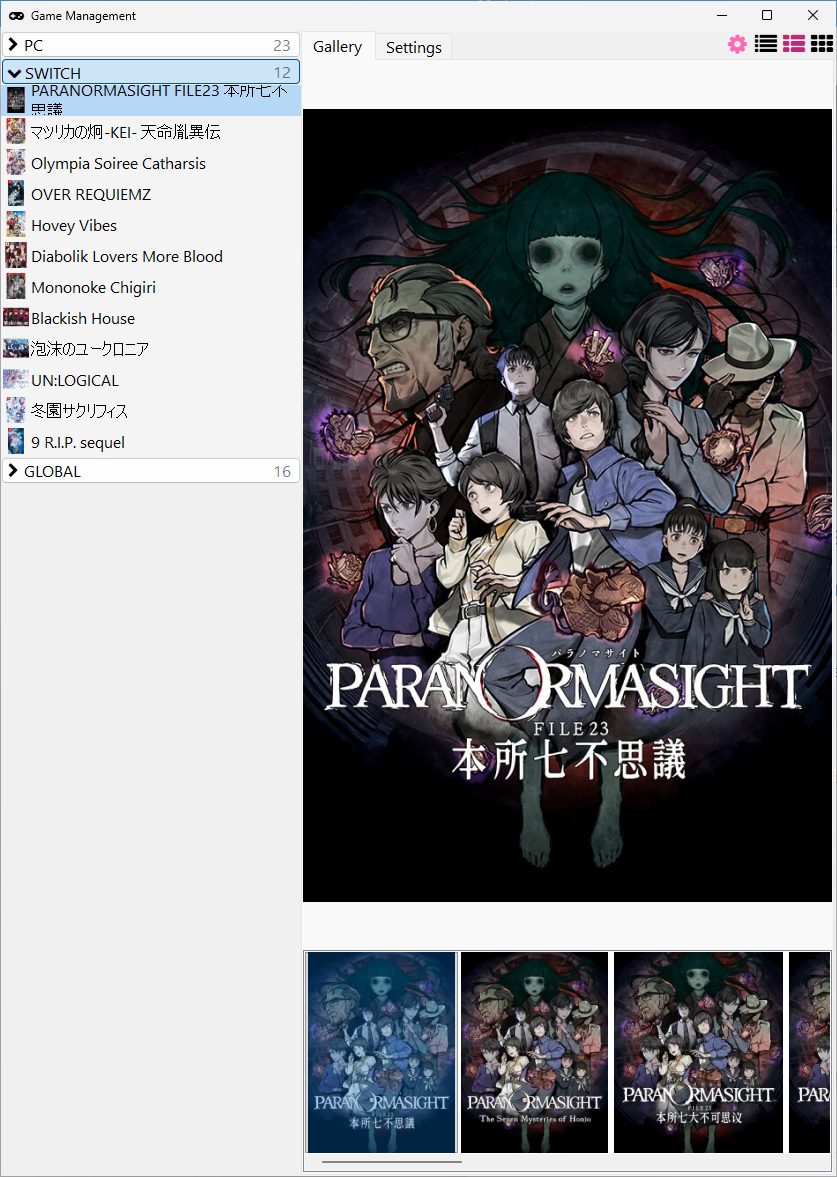Open the pink gear settings icon
Screen dimensions: 837x1177
(737, 45)
